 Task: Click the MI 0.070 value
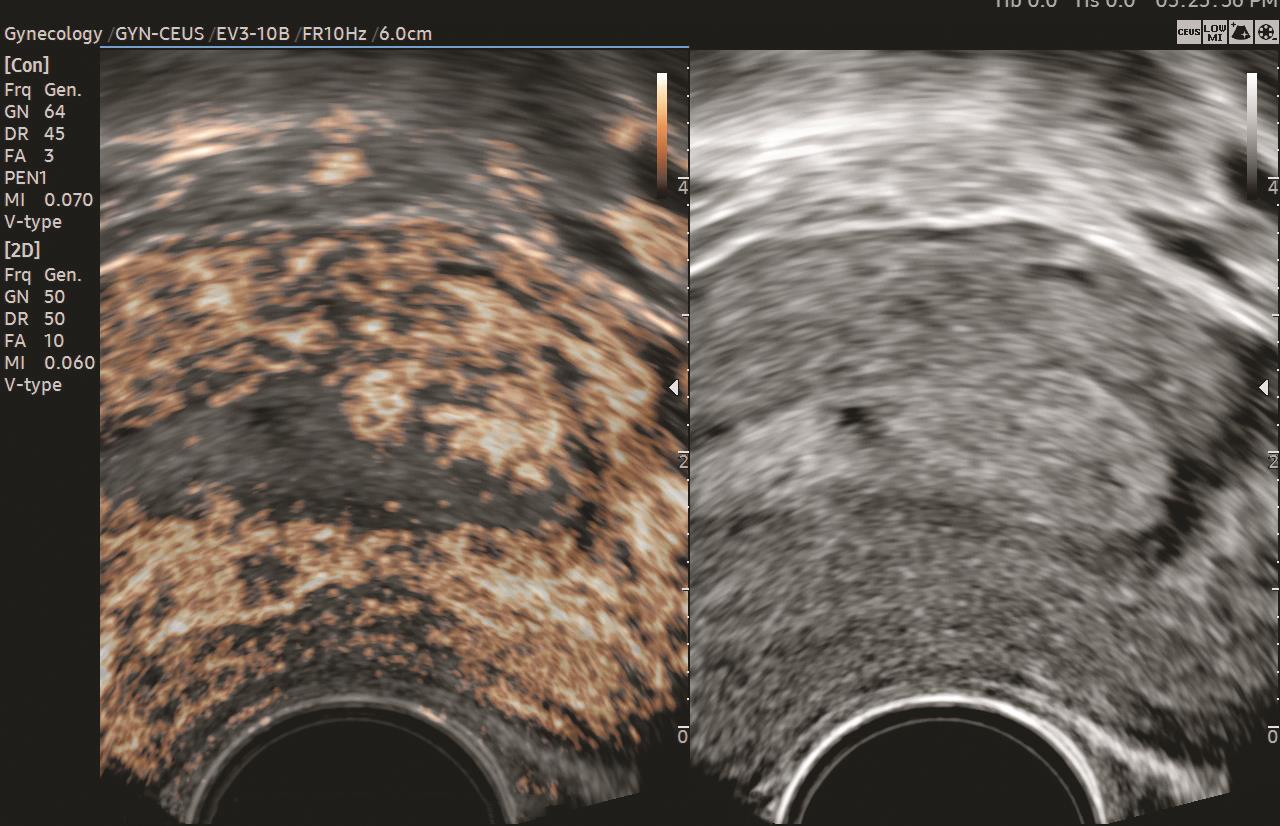click(49, 200)
